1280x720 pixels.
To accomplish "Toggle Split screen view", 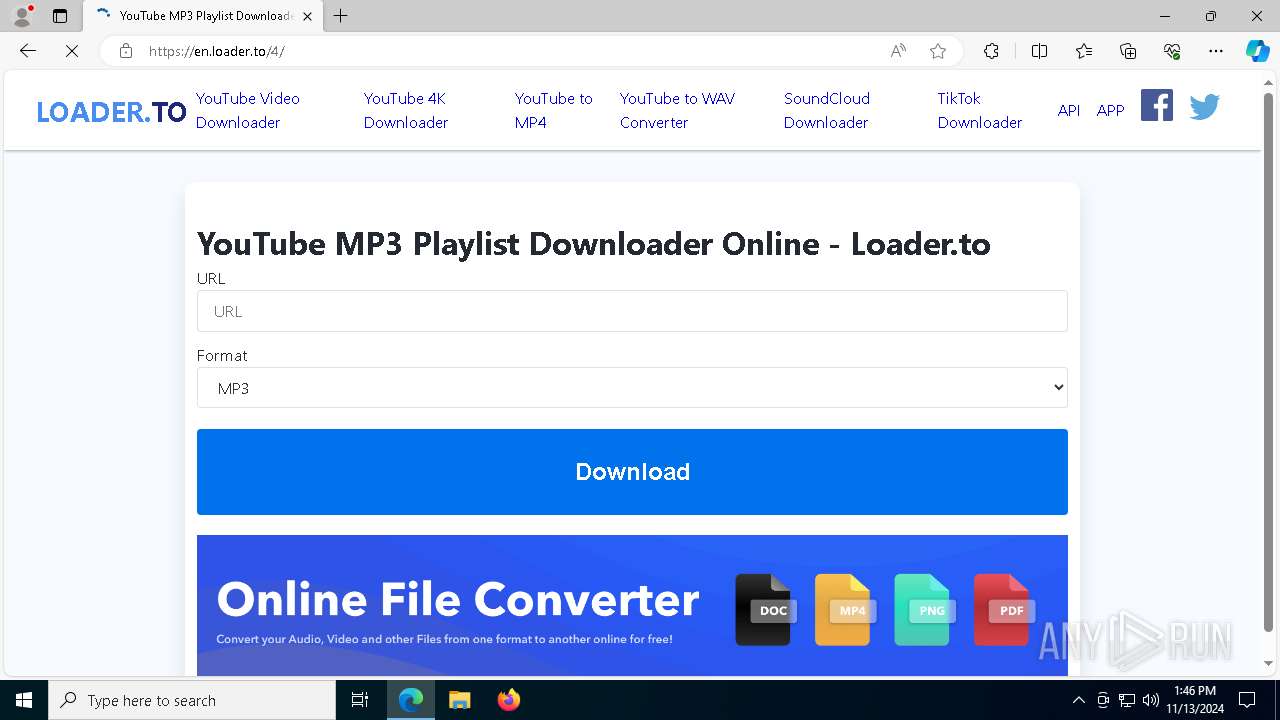I will 1039,51.
